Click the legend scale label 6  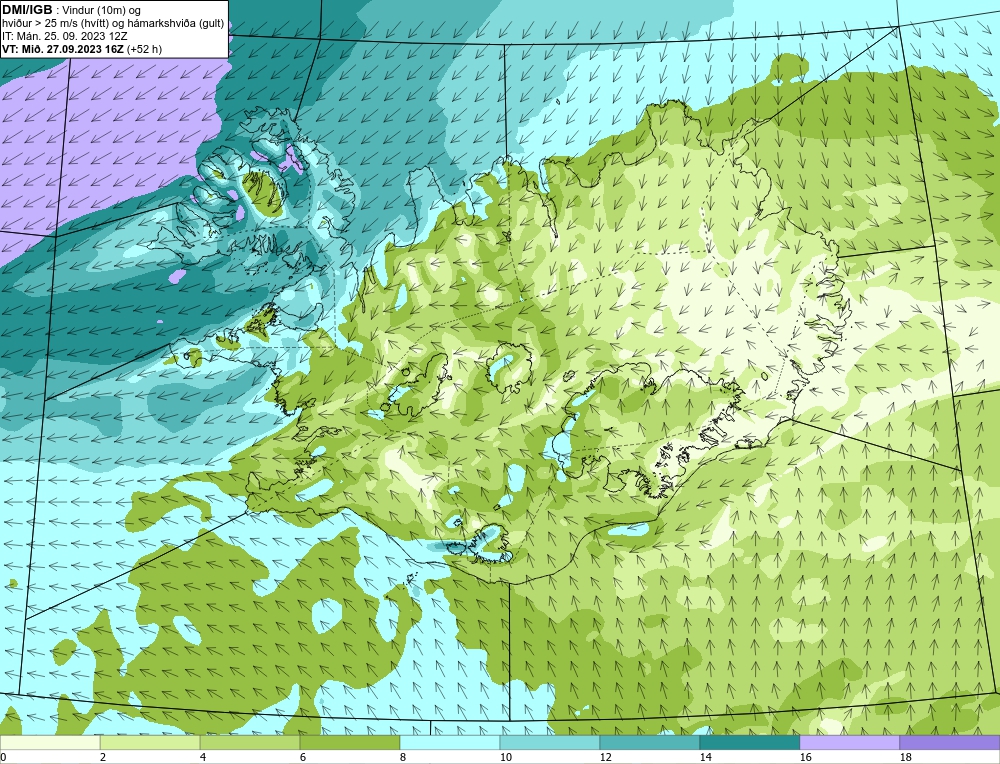(x=303, y=757)
